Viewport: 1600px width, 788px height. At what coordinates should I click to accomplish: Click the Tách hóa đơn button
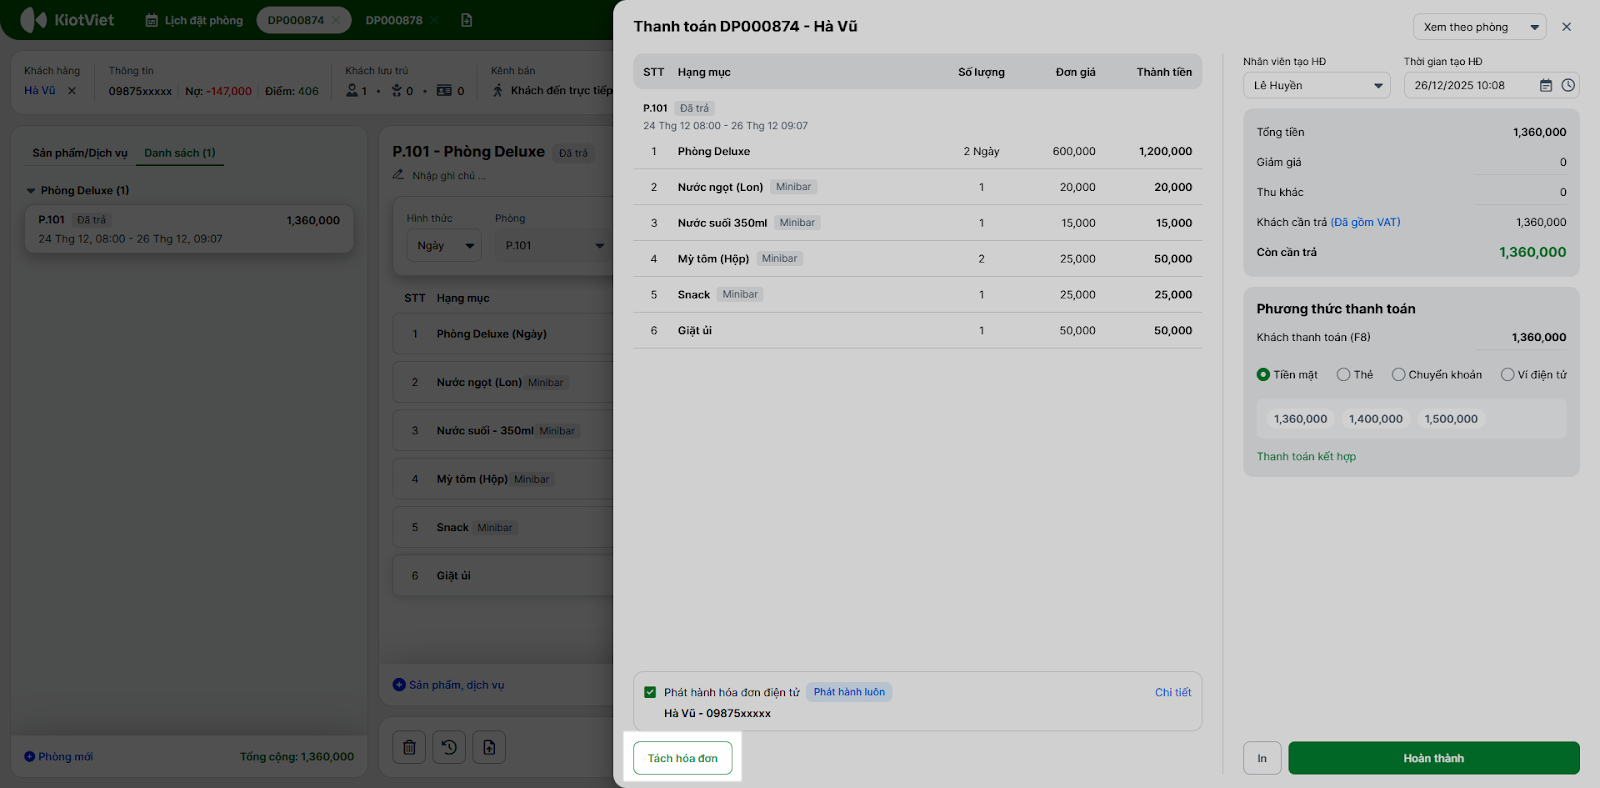click(683, 758)
